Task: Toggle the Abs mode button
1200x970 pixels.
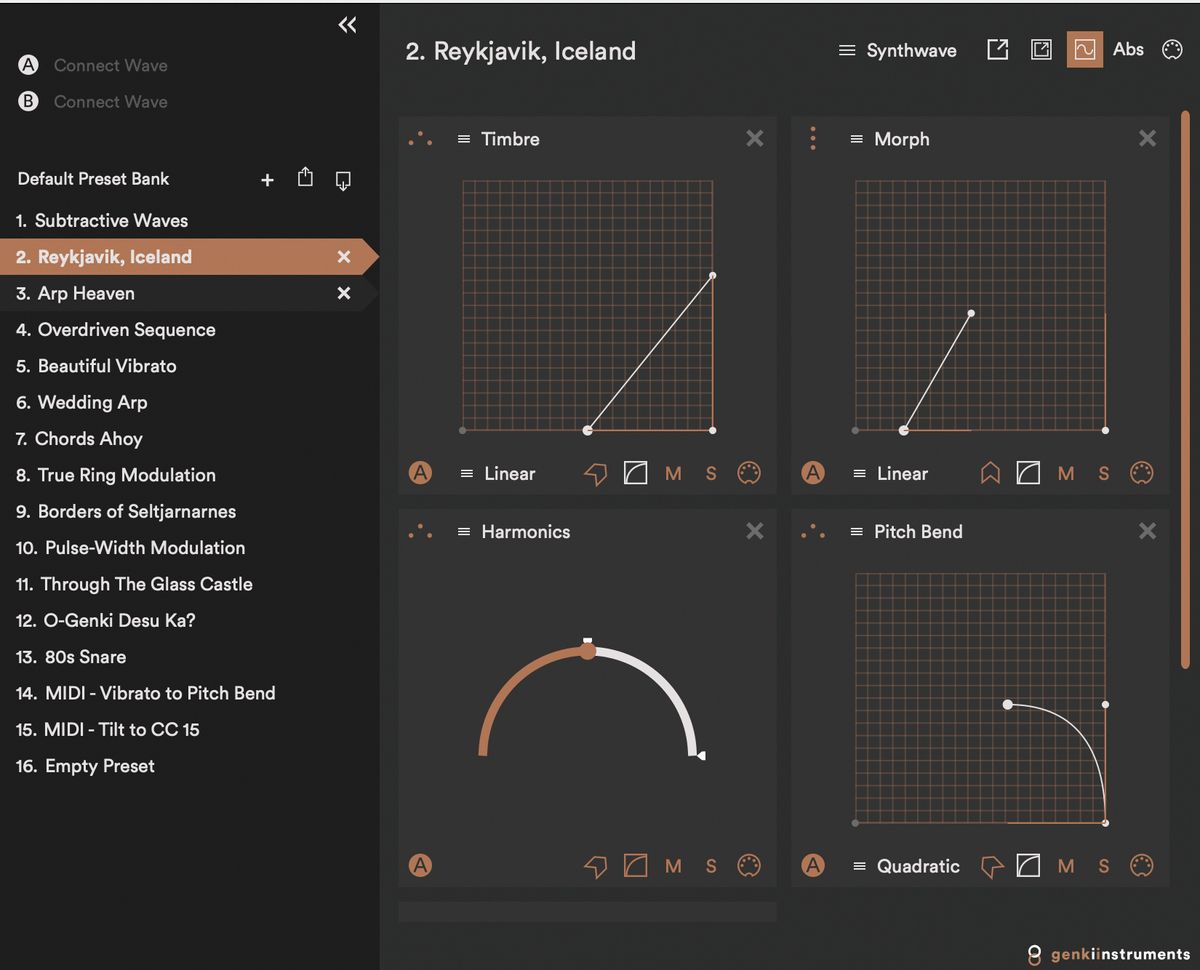Action: [x=1128, y=50]
